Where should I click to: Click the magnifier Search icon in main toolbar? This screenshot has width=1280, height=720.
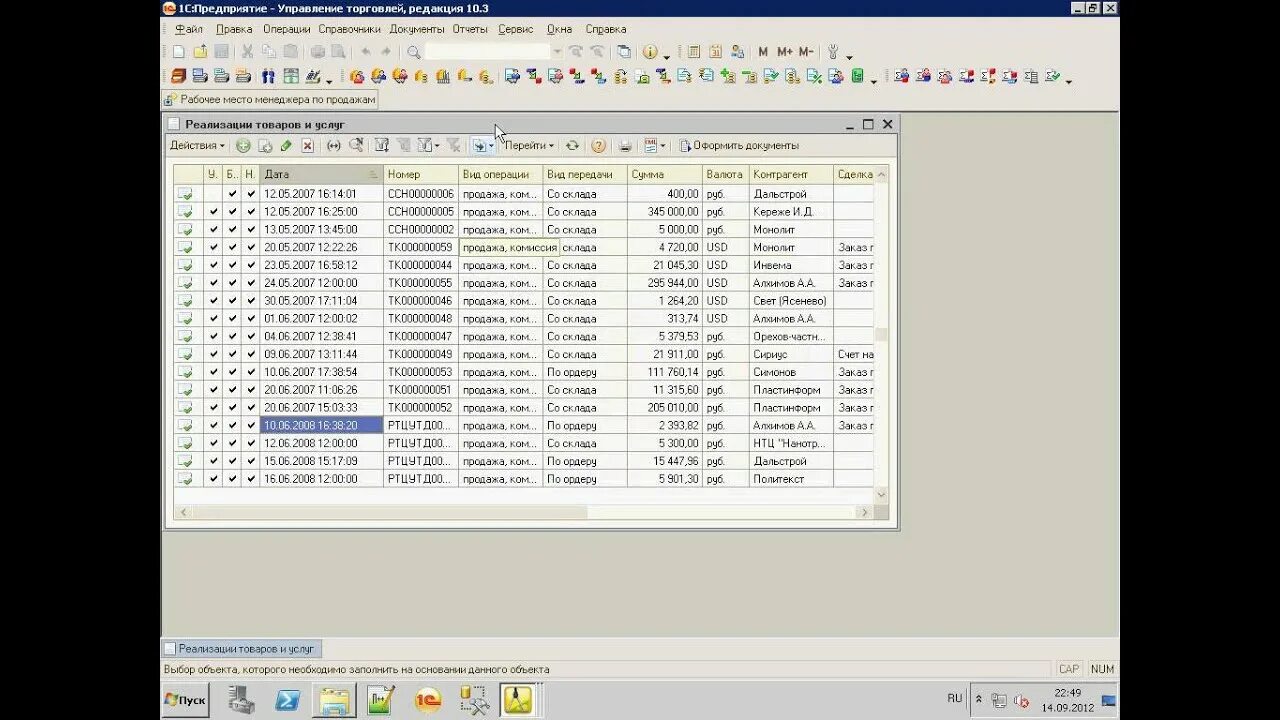414,52
